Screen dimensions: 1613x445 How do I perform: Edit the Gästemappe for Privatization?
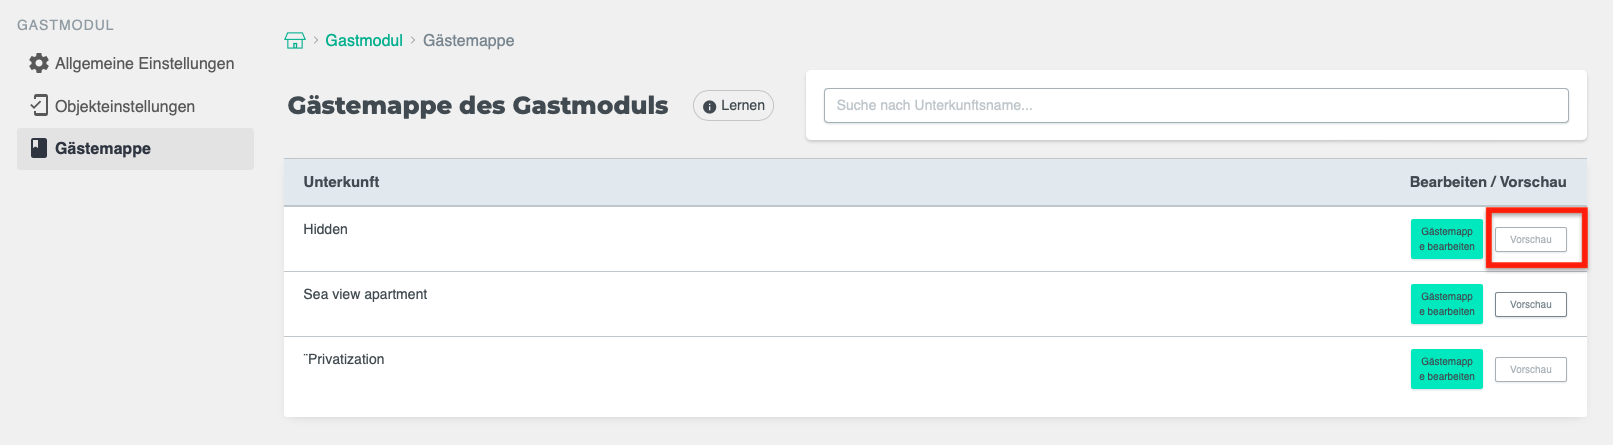(x=1446, y=369)
